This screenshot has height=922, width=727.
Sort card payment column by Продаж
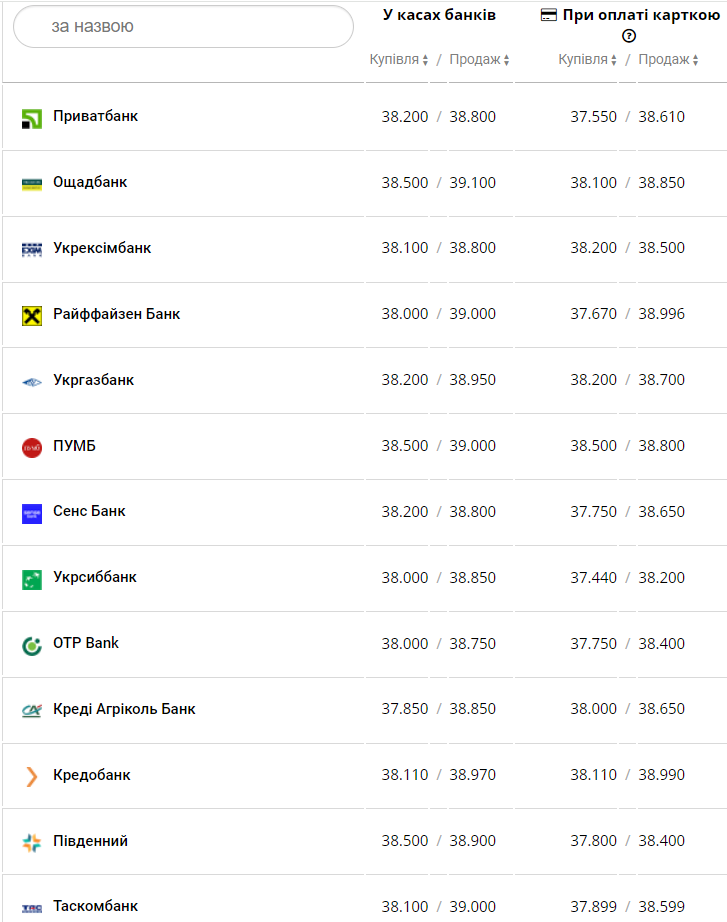point(669,60)
